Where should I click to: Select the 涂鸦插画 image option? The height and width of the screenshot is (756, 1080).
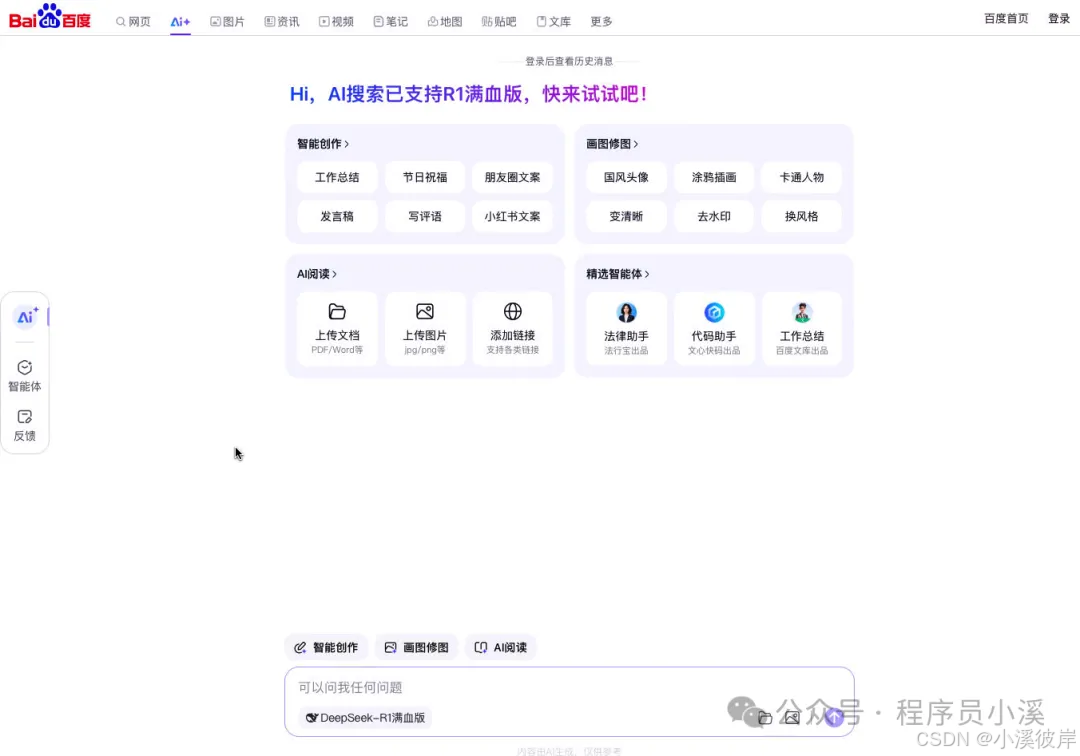click(714, 177)
